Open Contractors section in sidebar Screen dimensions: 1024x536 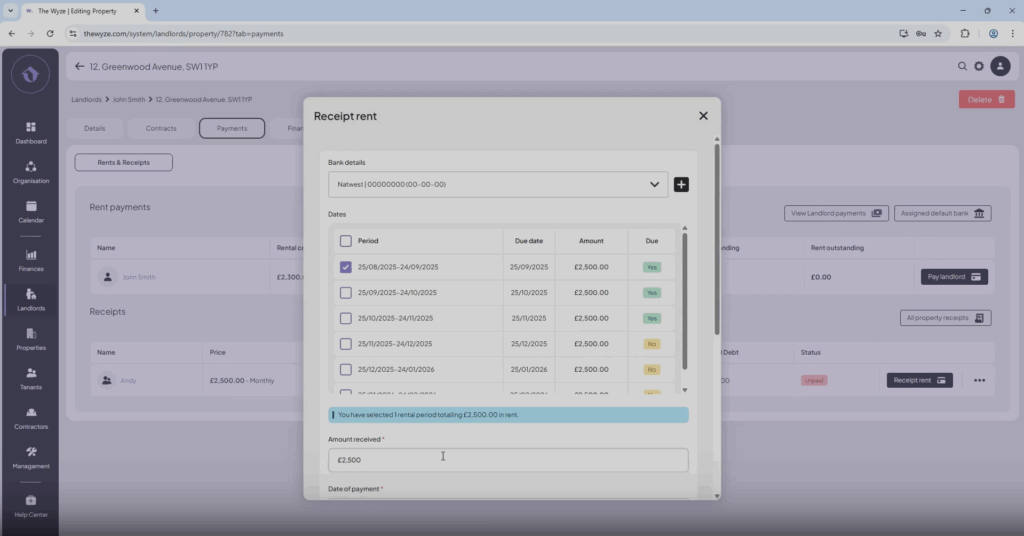point(30,417)
